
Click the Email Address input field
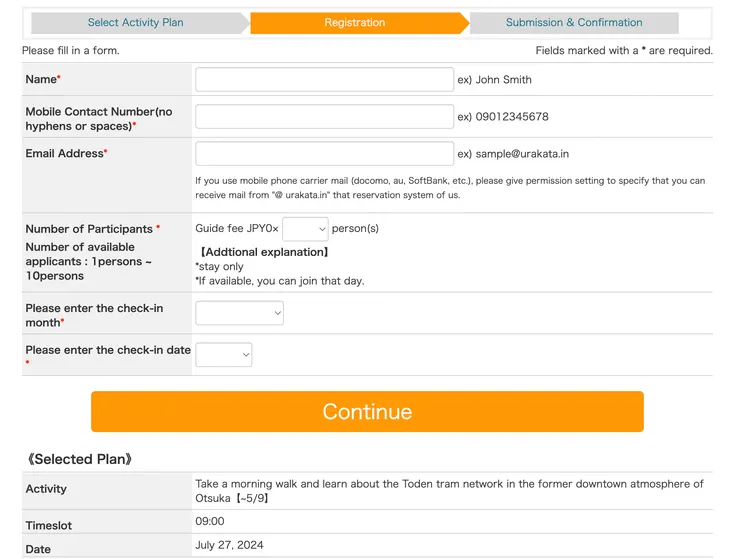pos(324,154)
